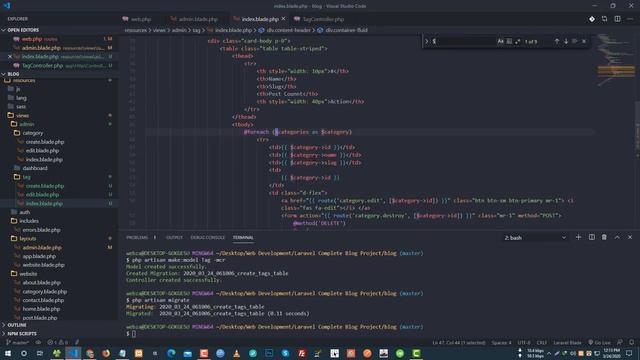Image resolution: width=640 pixels, height=360 pixels.
Task: Open VLC media player from taskbar
Action: pyautogui.click(x=236, y=353)
